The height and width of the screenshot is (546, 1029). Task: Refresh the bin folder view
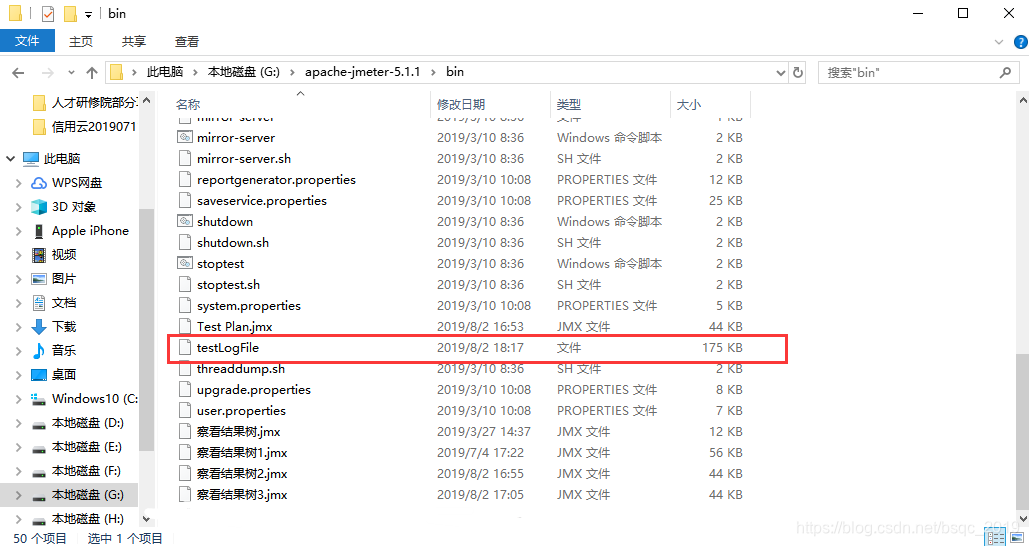[798, 72]
